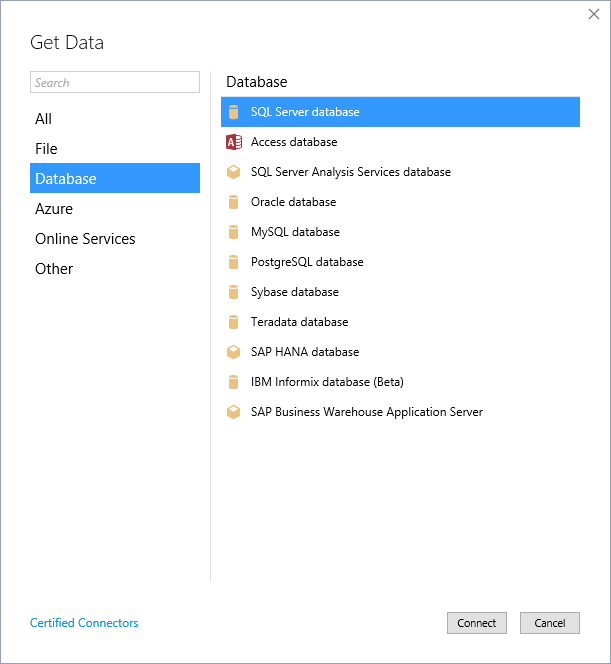Click the PostgreSQL database cylinder icon
This screenshot has height=664, width=611.
tap(233, 262)
